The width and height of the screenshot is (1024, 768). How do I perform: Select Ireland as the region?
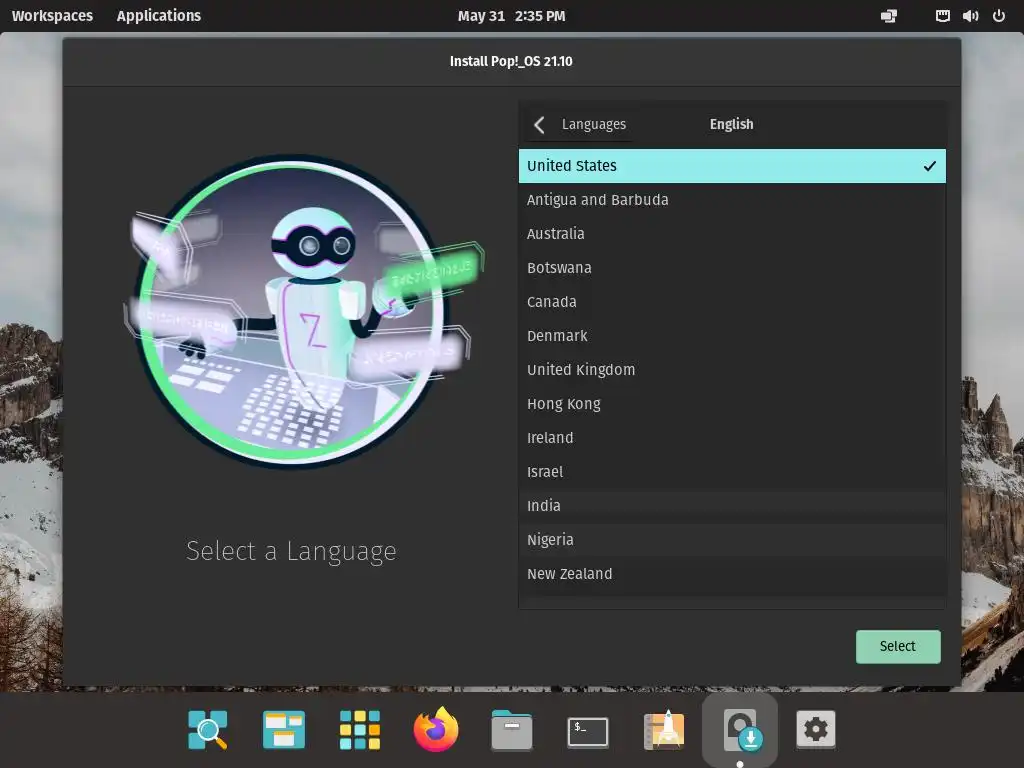click(732, 438)
